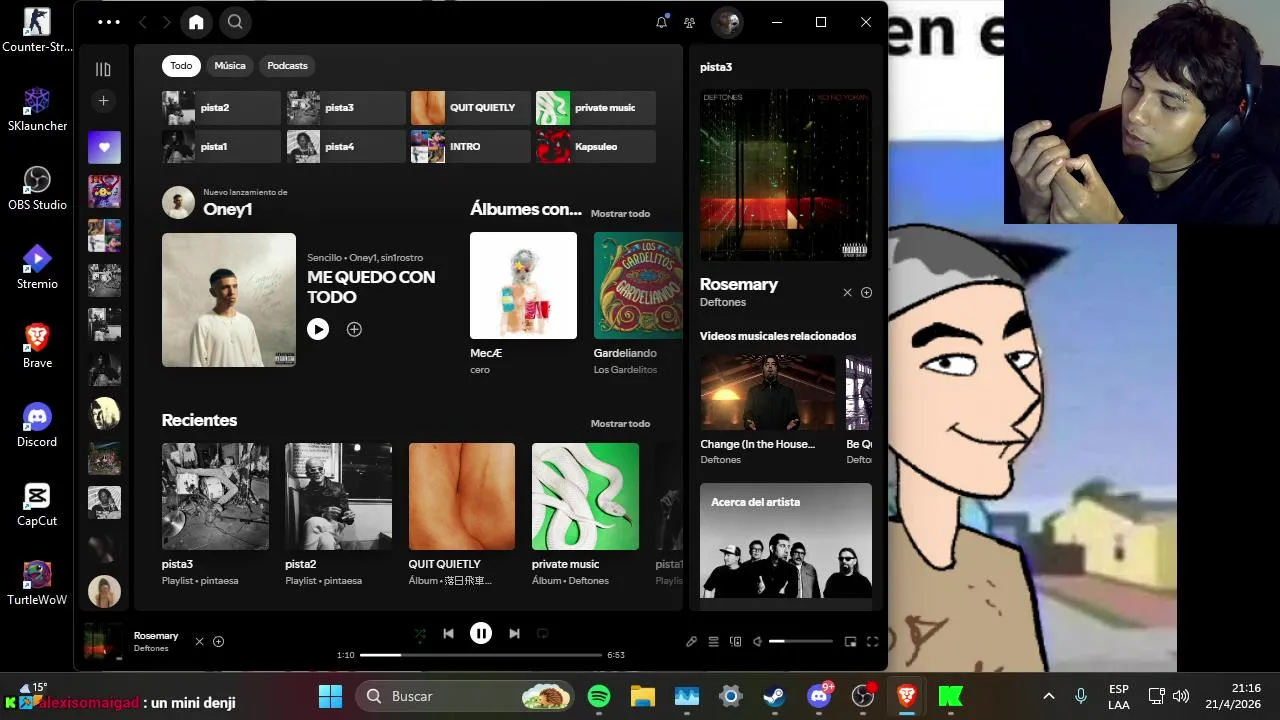Click the taskbar Buscar search box
Viewport: 1280px width, 720px height.
[x=466, y=696]
